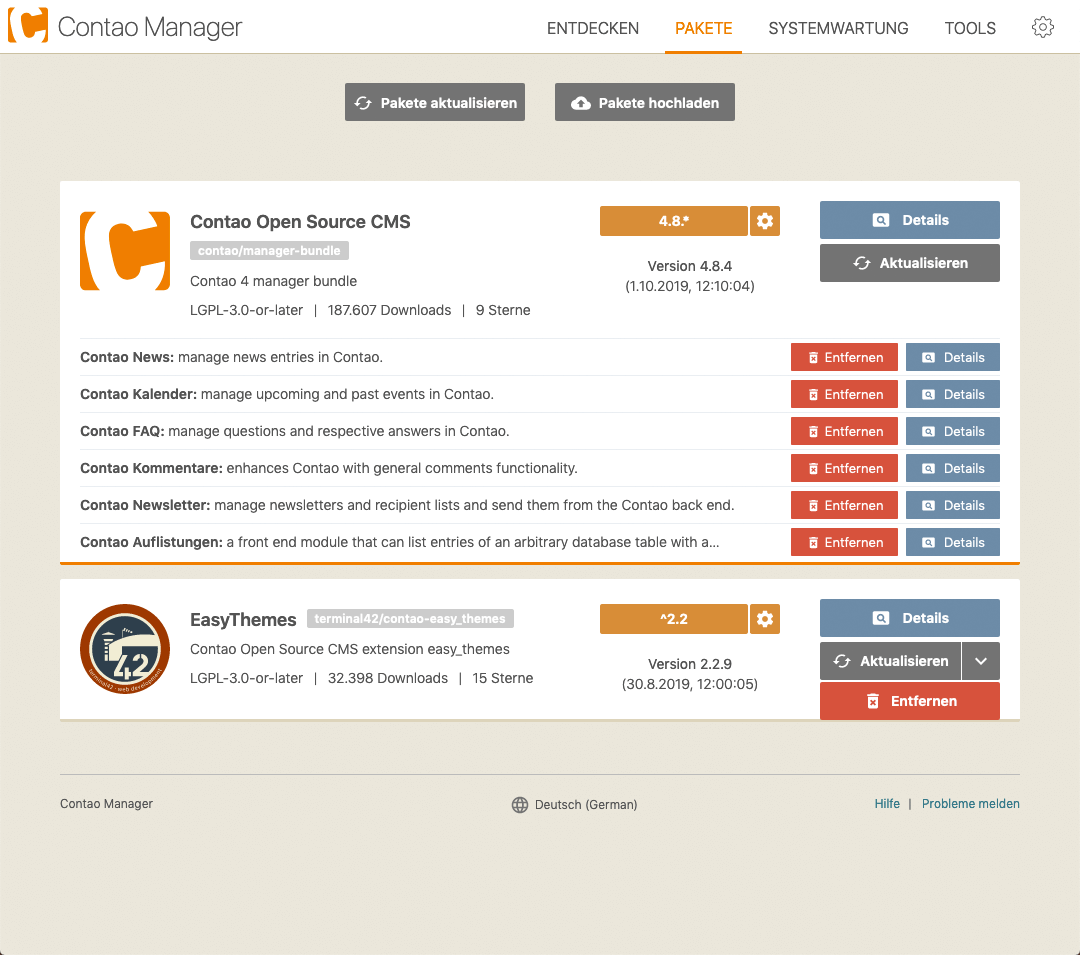Click terminal42/contao-easy_themes tag

click(x=410, y=618)
